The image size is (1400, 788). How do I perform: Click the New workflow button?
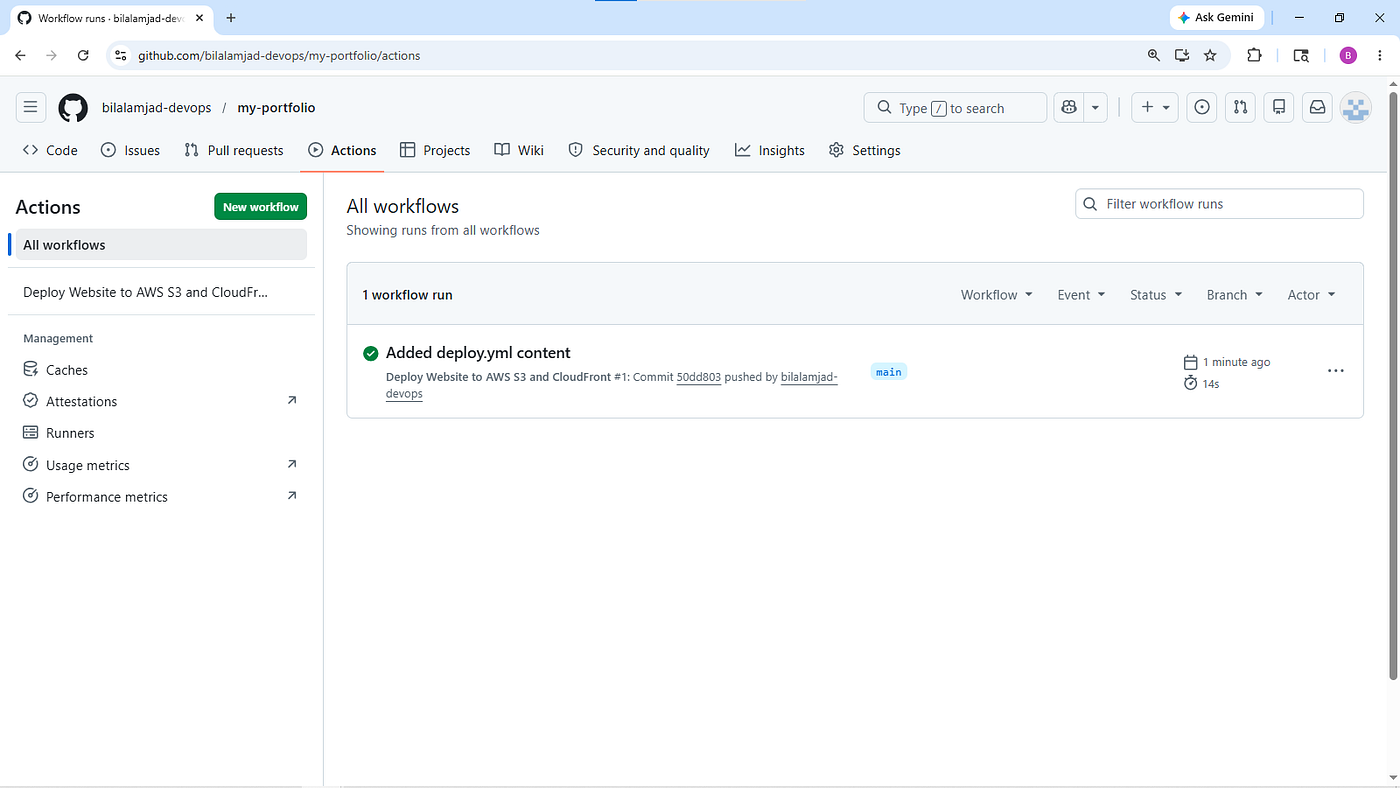(261, 207)
